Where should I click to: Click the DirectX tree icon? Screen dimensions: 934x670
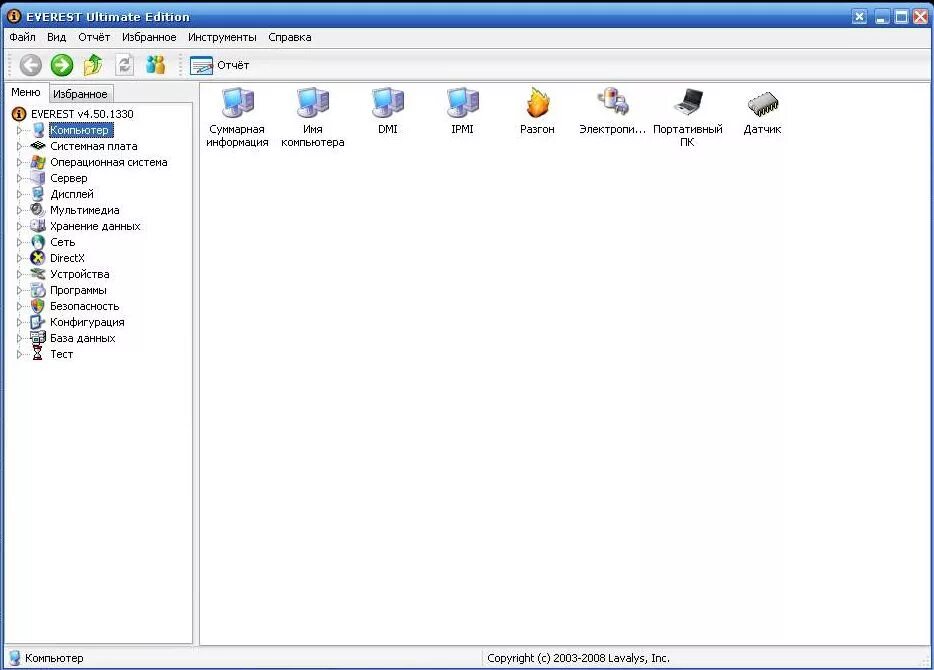pos(38,258)
